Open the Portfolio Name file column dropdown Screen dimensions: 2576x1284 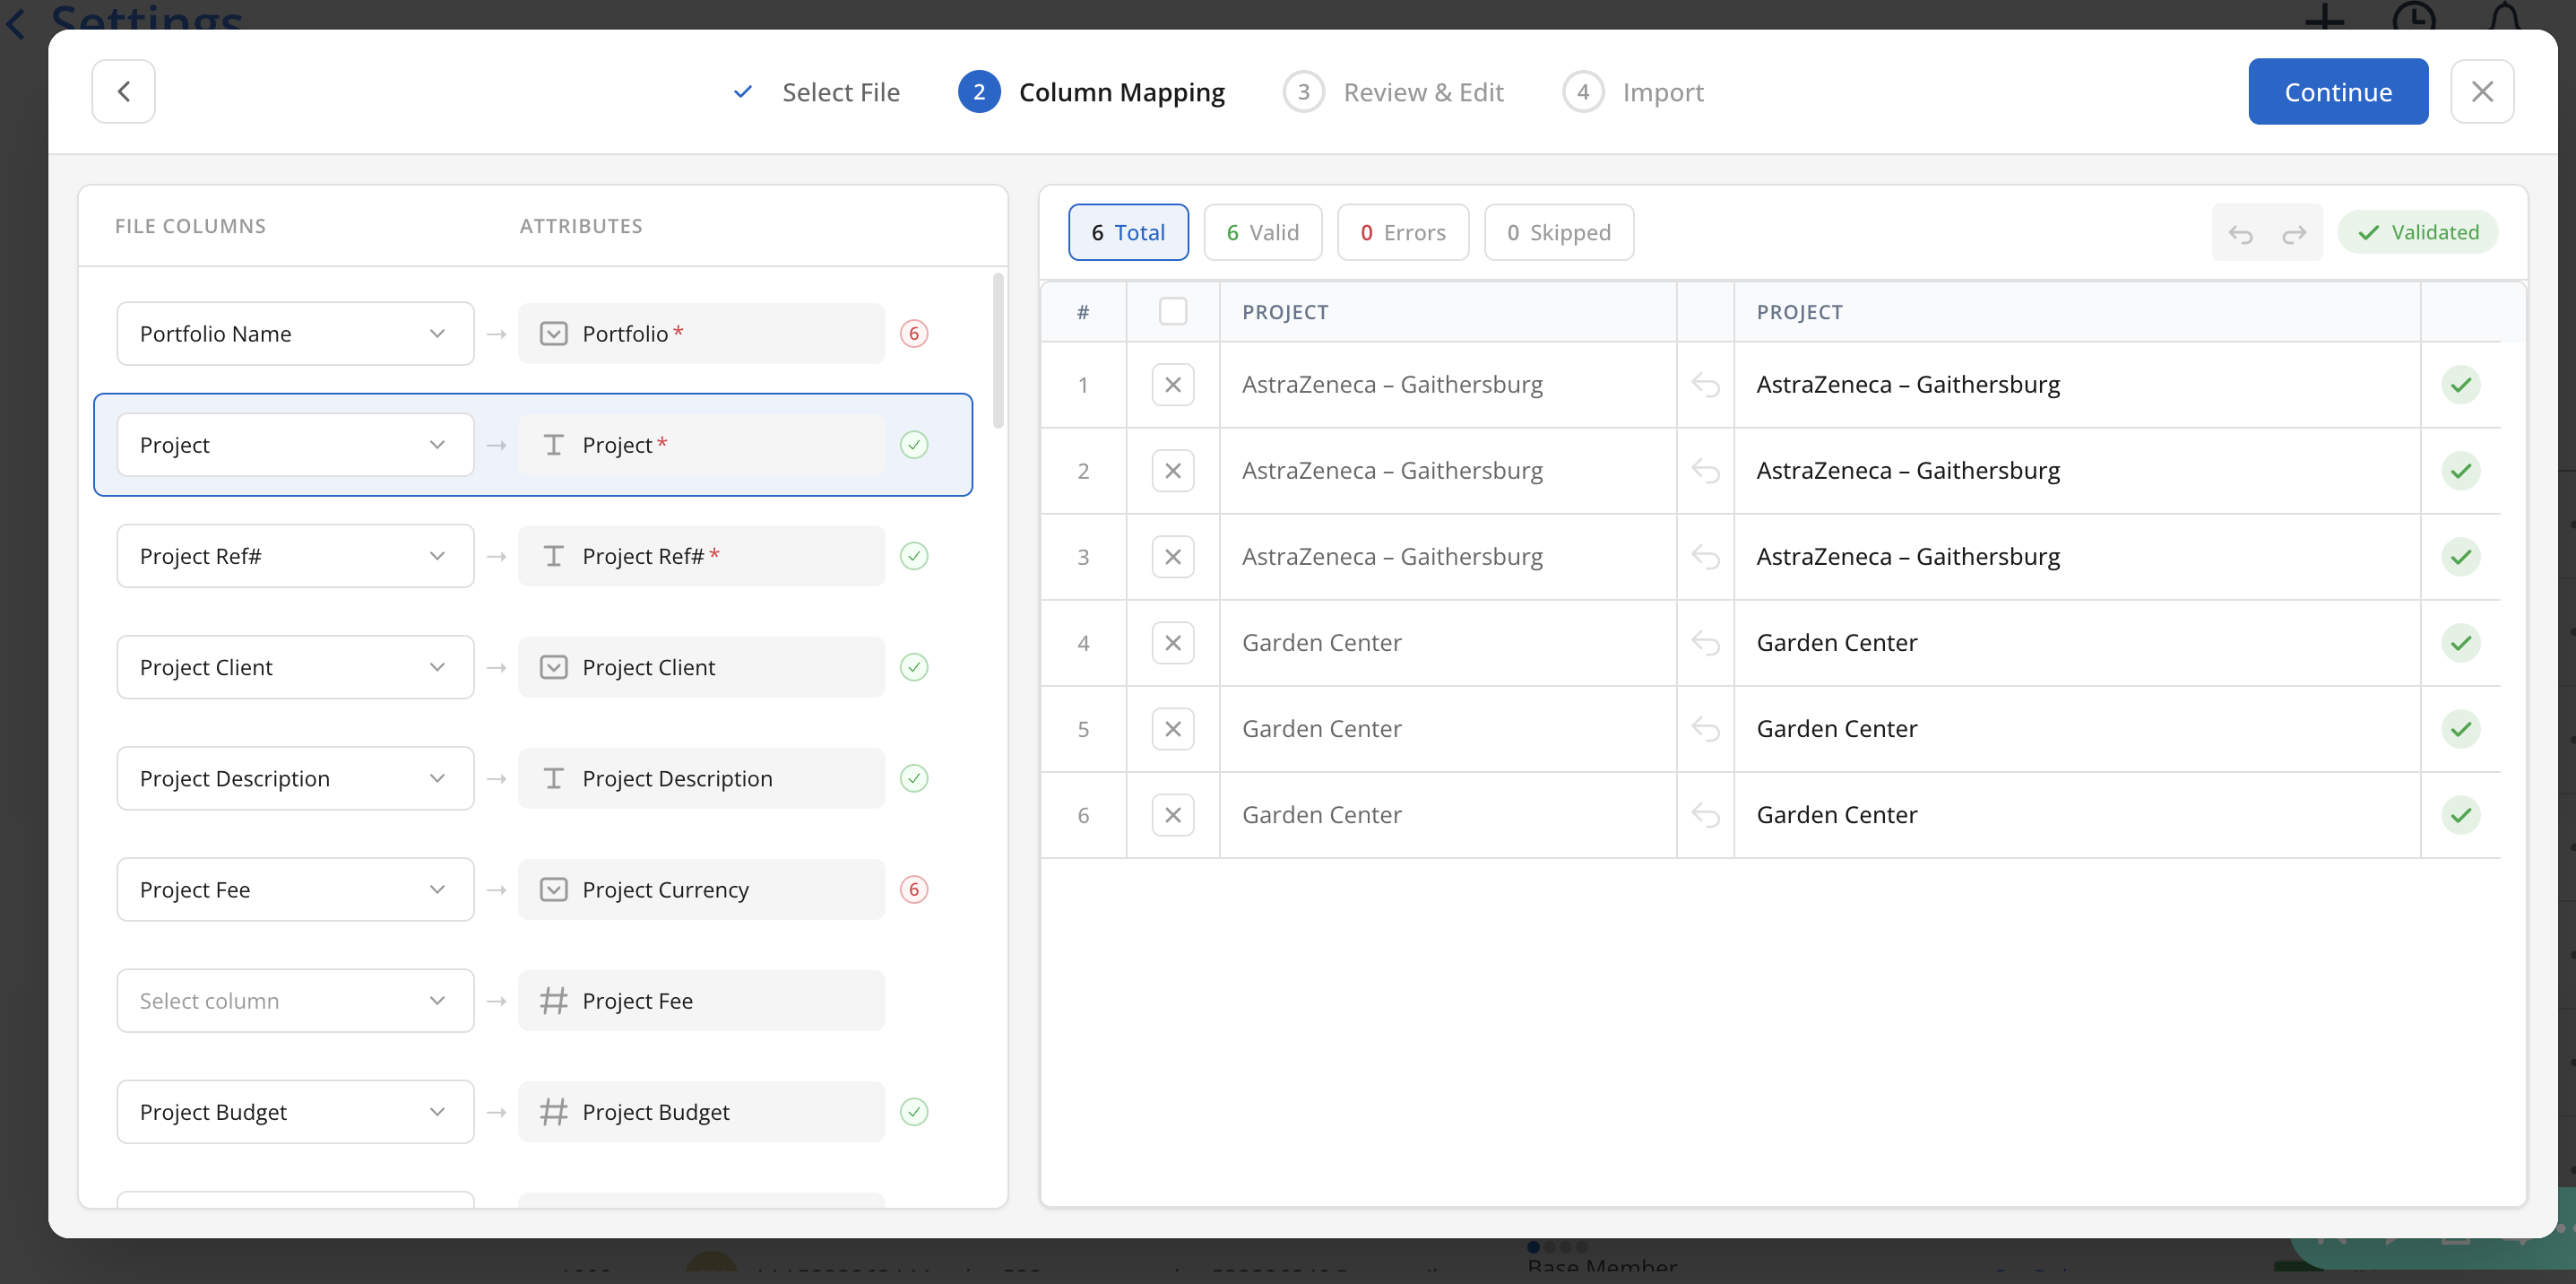coord(295,334)
